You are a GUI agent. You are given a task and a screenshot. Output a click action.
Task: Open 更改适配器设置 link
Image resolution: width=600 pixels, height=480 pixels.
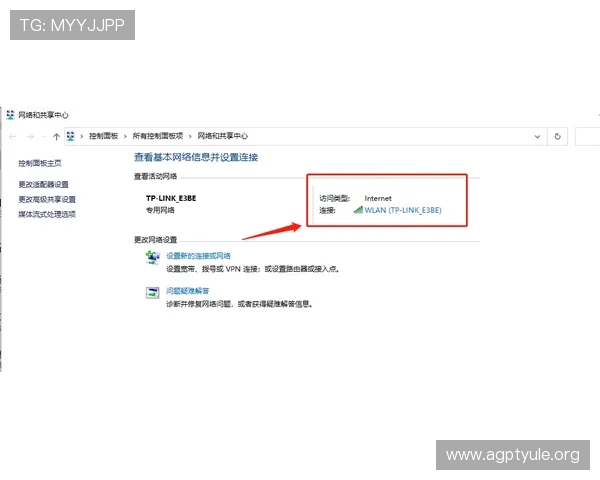(x=44, y=184)
